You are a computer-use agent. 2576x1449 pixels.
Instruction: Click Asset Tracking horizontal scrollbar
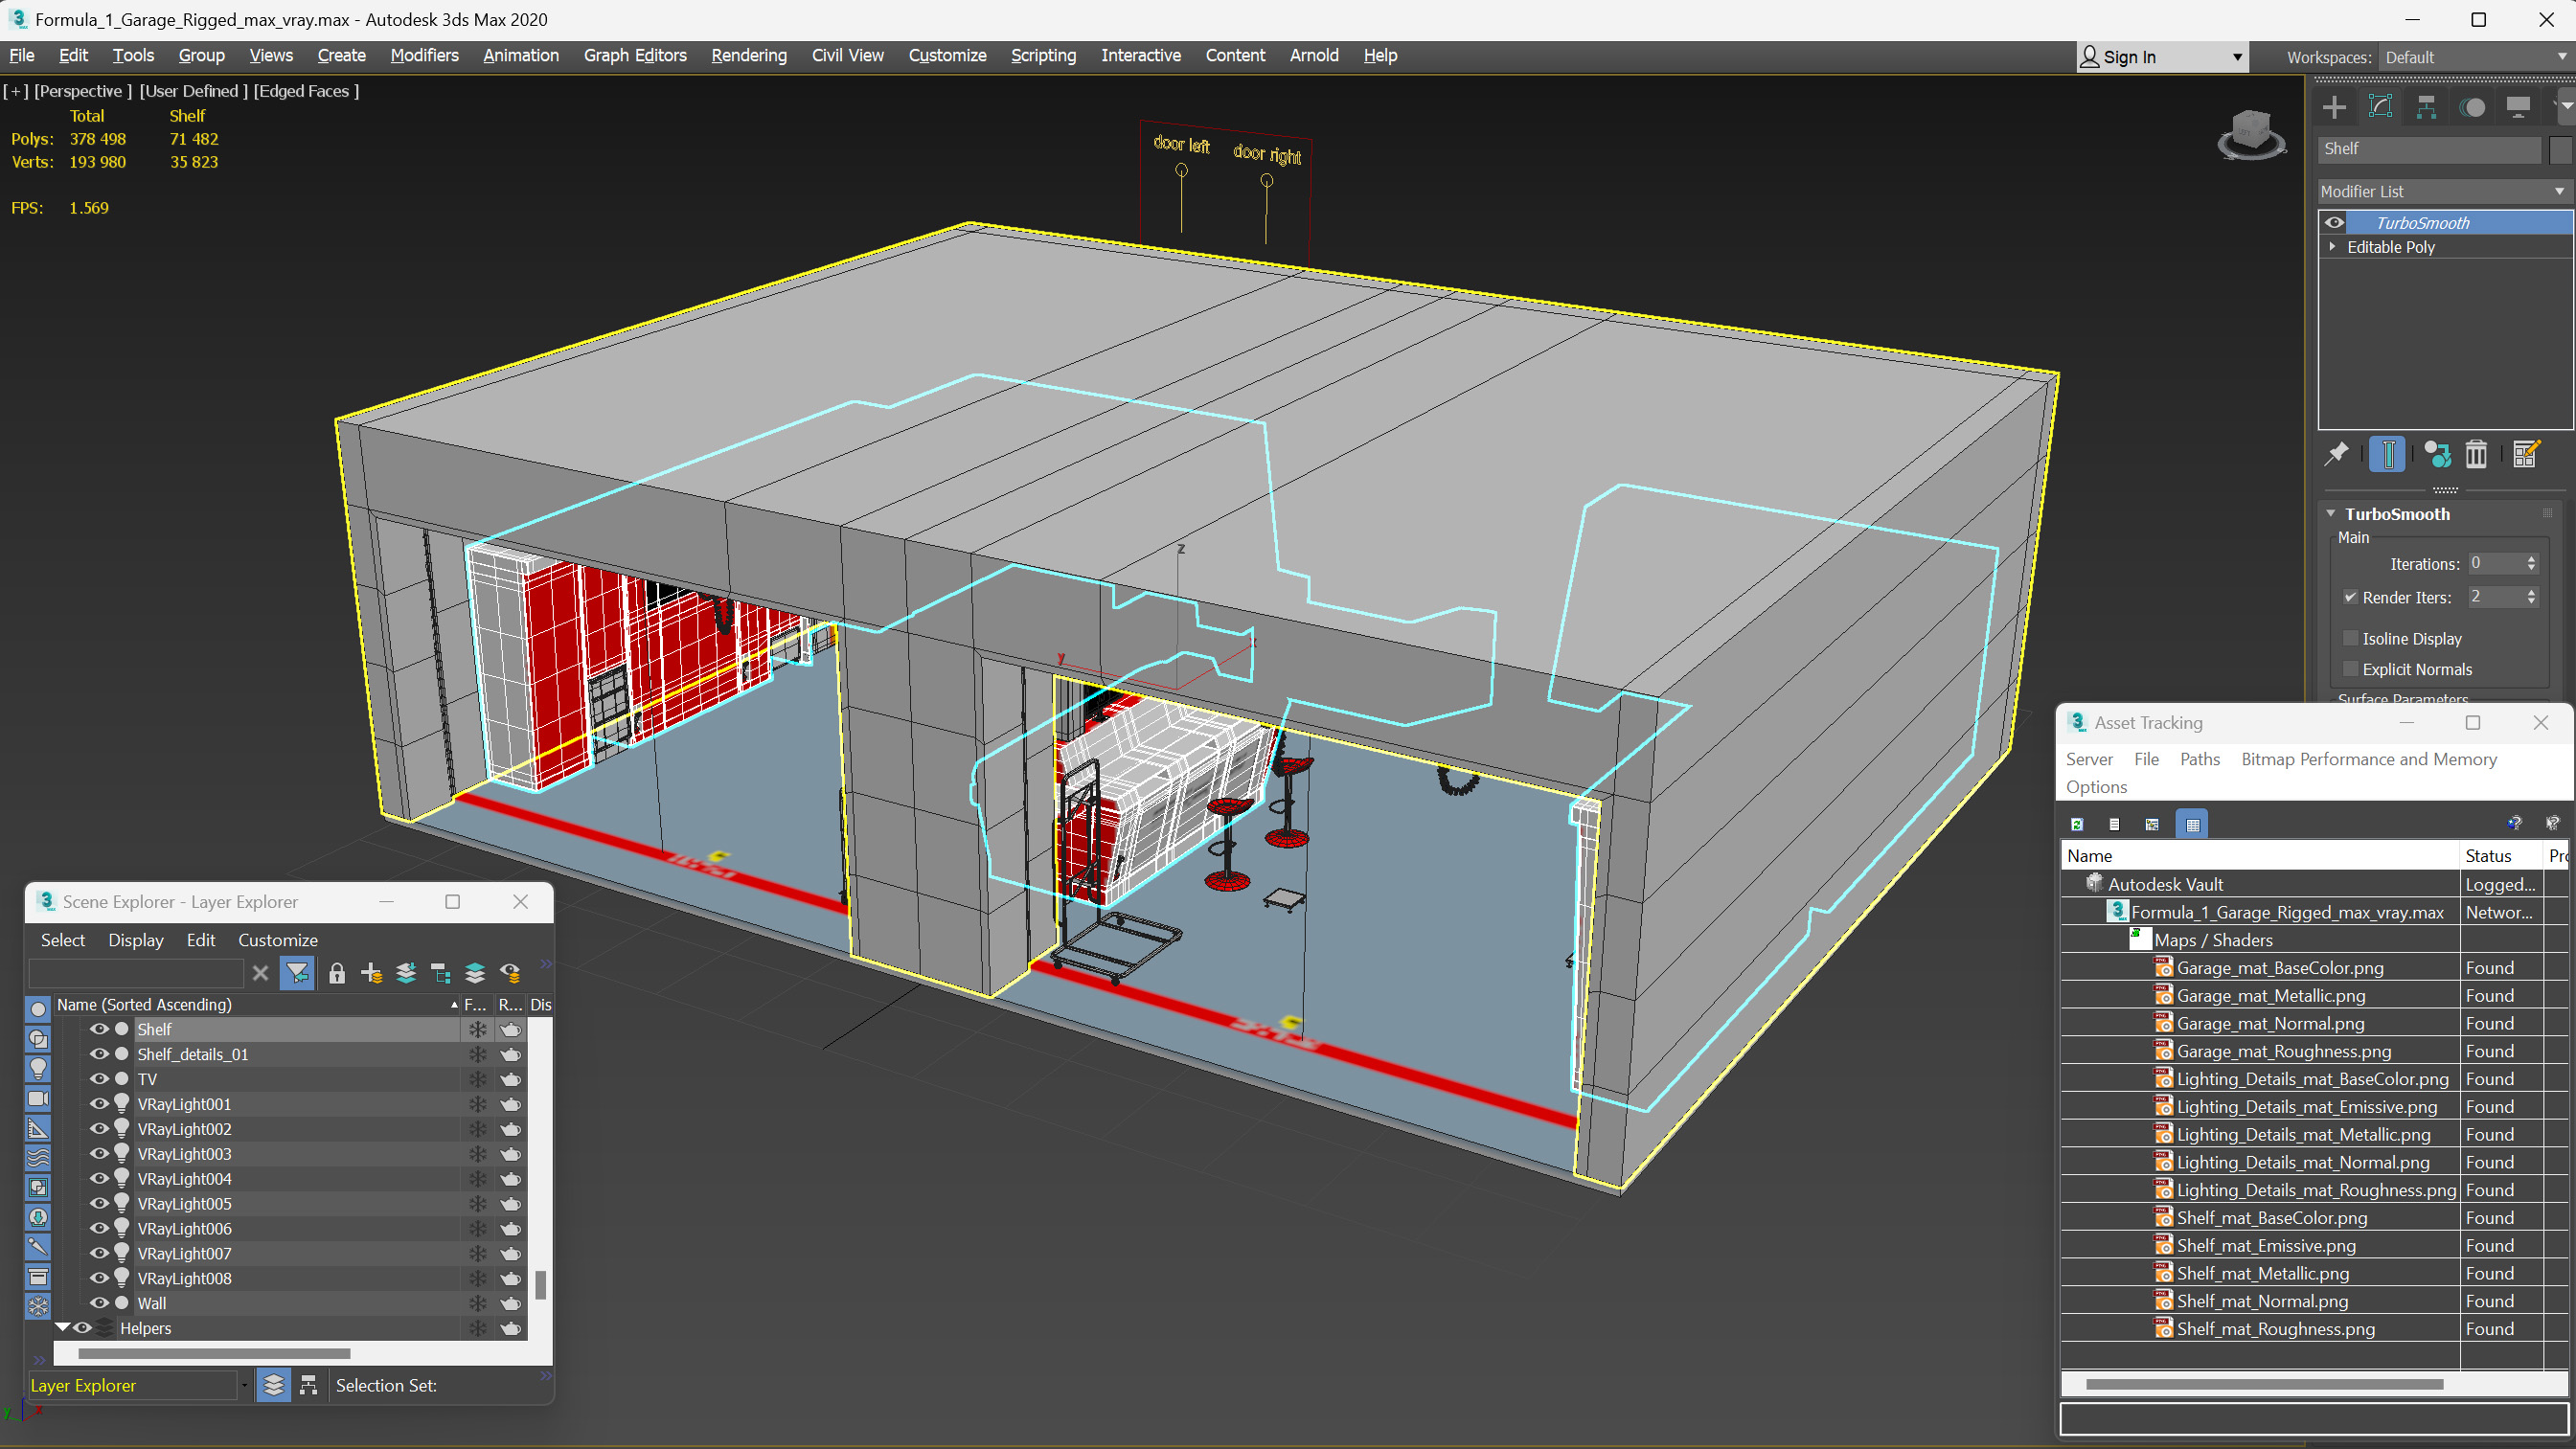coord(2264,1384)
